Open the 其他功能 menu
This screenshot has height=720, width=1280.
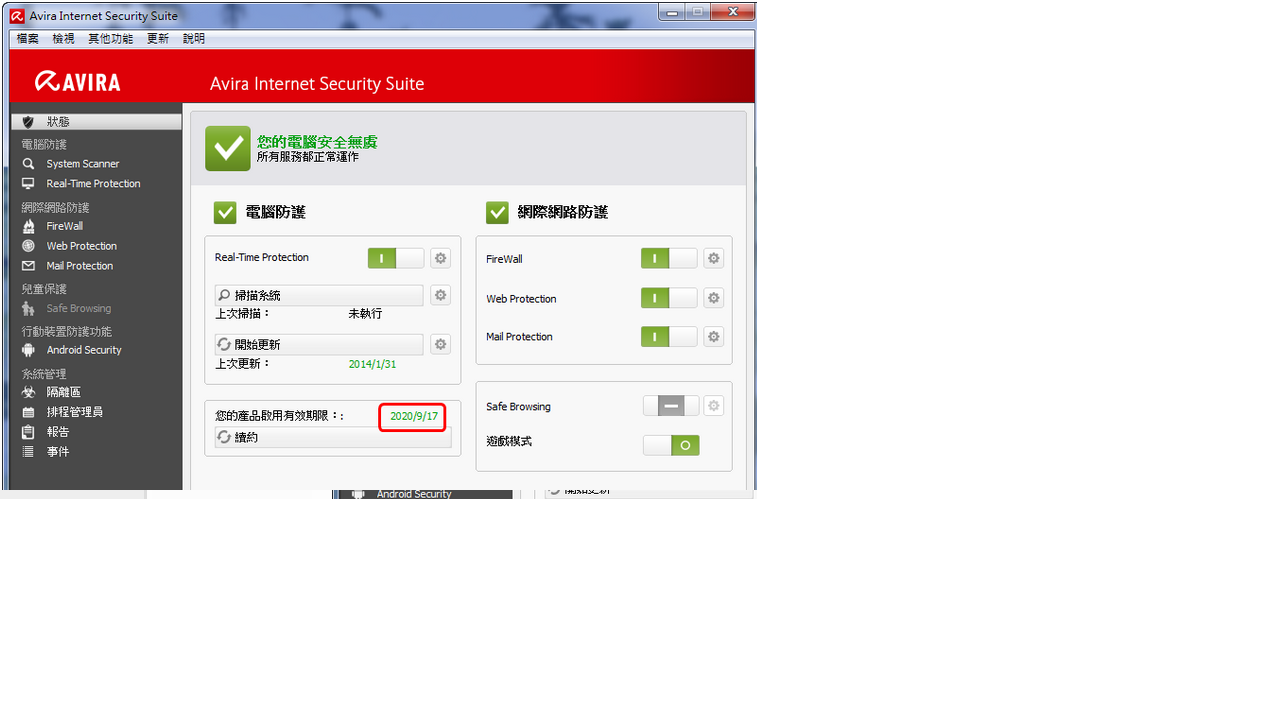coord(110,39)
